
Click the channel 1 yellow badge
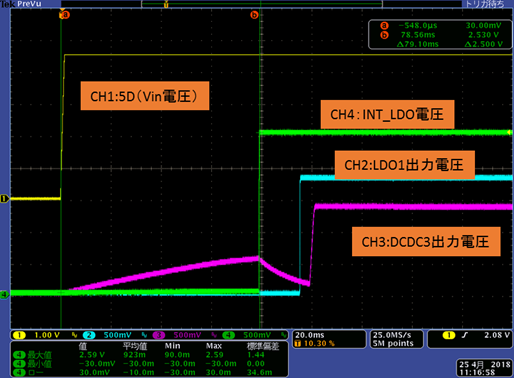tap(19, 335)
